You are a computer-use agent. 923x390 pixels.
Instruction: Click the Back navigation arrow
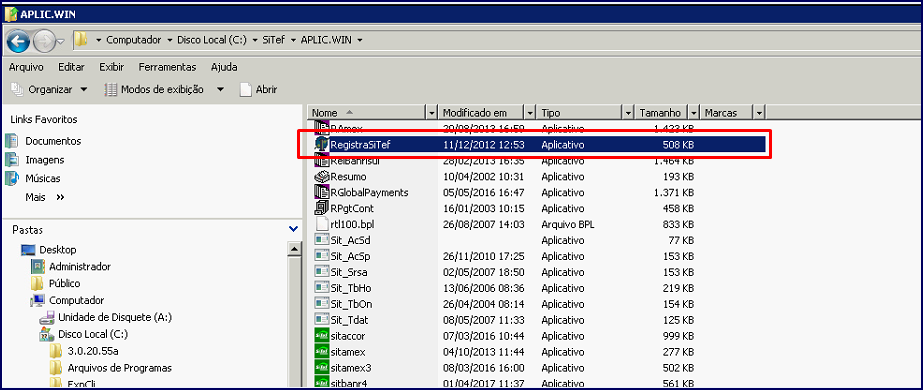(x=18, y=41)
